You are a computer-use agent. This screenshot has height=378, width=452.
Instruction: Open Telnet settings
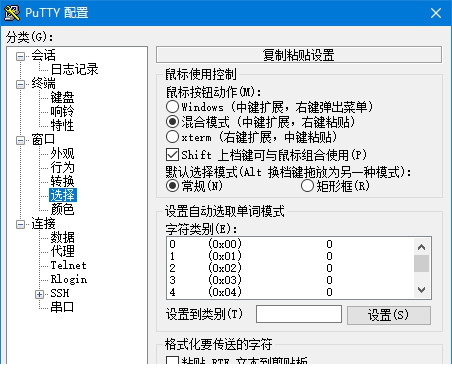[68, 265]
